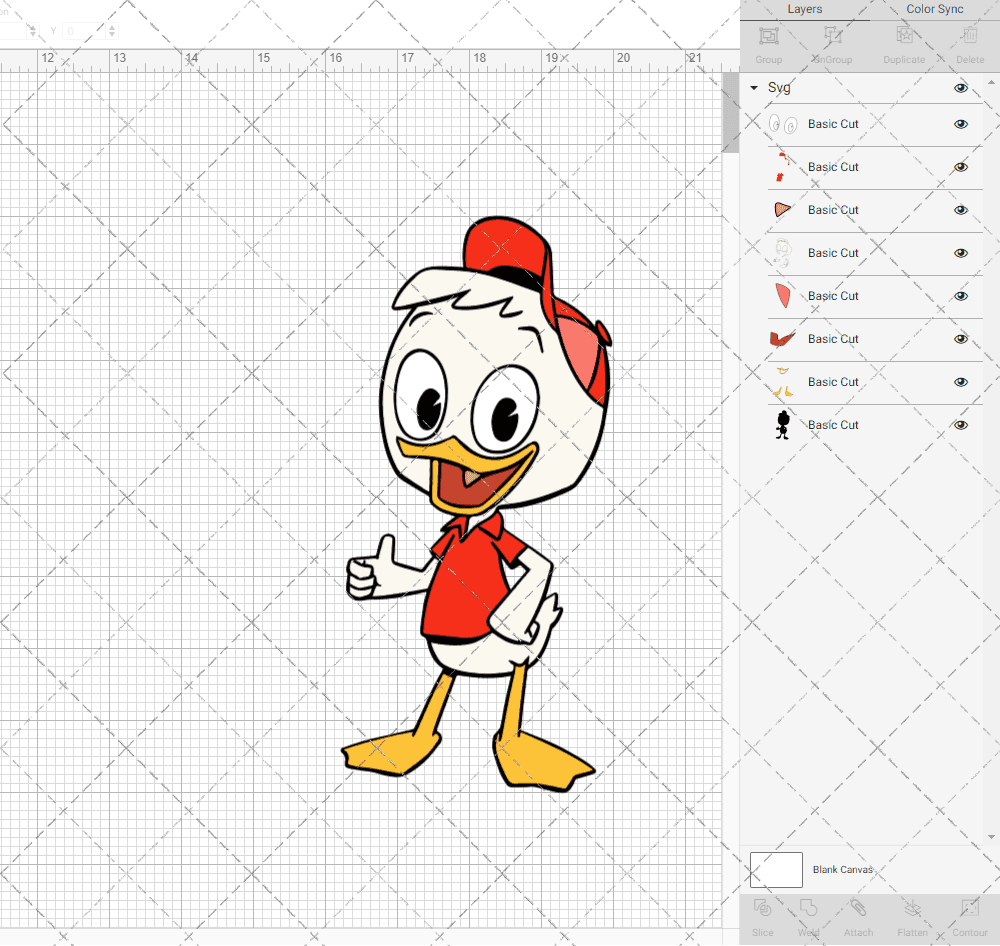This screenshot has width=1000, height=946.
Task: Click the Duplicate layer icon
Action: pyautogui.click(x=904, y=36)
